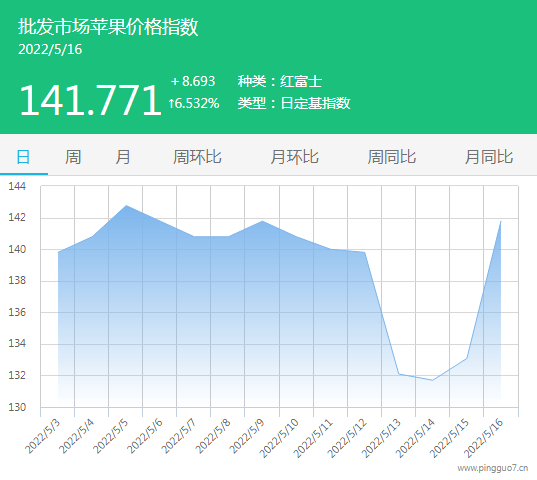Click the 2022/5/14 lowest chart point
Screen dimensions: 537x480
[433, 380]
